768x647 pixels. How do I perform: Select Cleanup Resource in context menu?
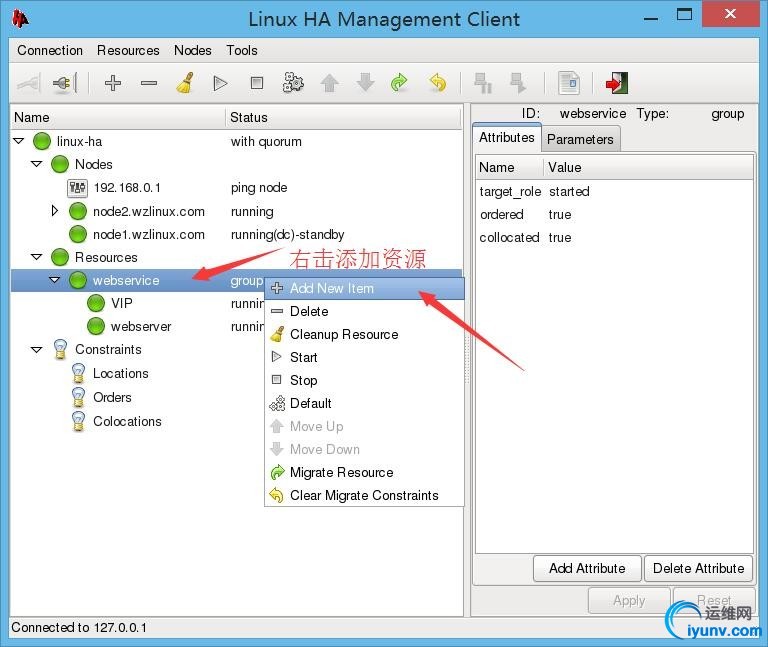364,335
